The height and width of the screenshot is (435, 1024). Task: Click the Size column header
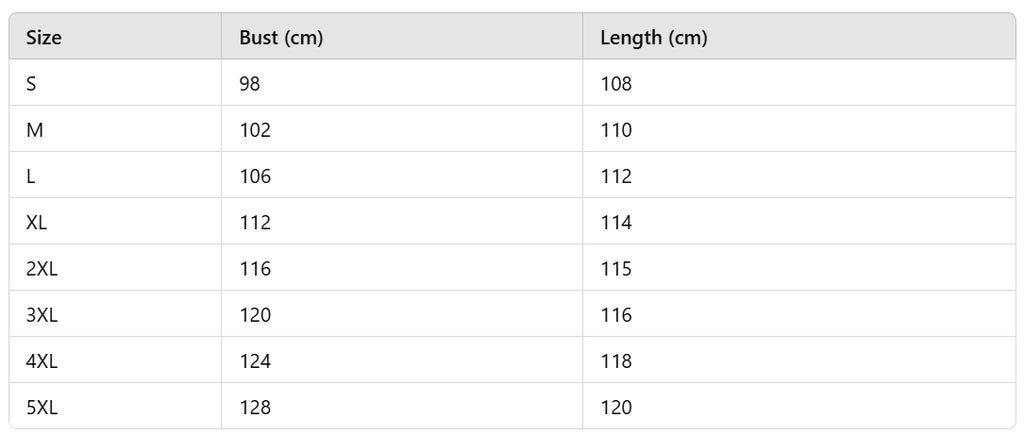coord(44,38)
